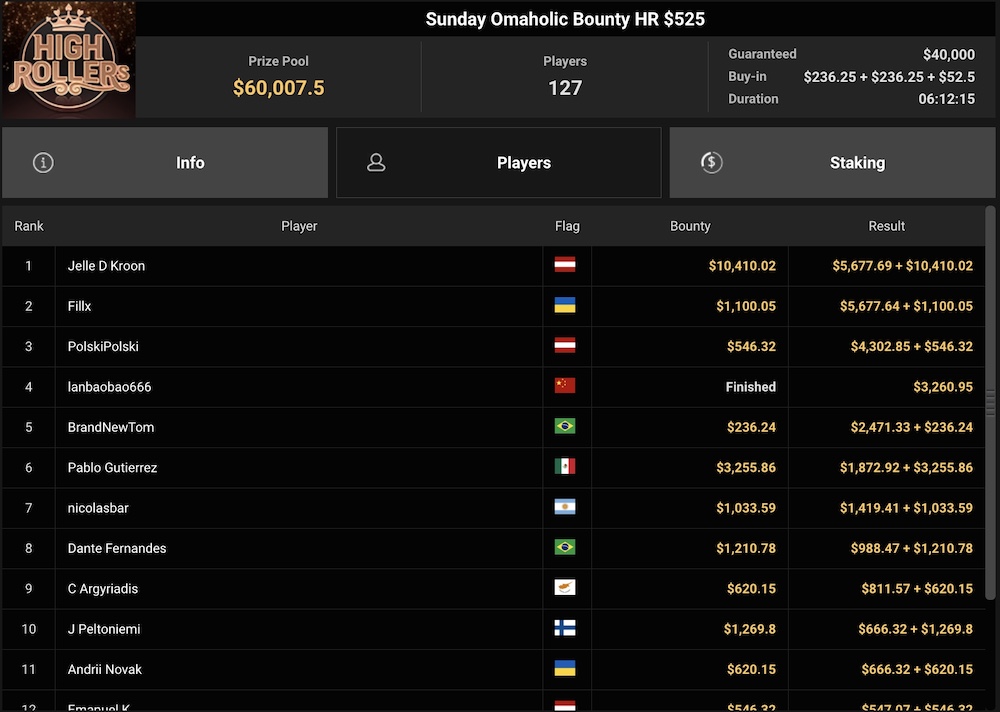Click the person icon on Players tab
Image resolution: width=1000 pixels, height=712 pixels.
click(x=376, y=162)
